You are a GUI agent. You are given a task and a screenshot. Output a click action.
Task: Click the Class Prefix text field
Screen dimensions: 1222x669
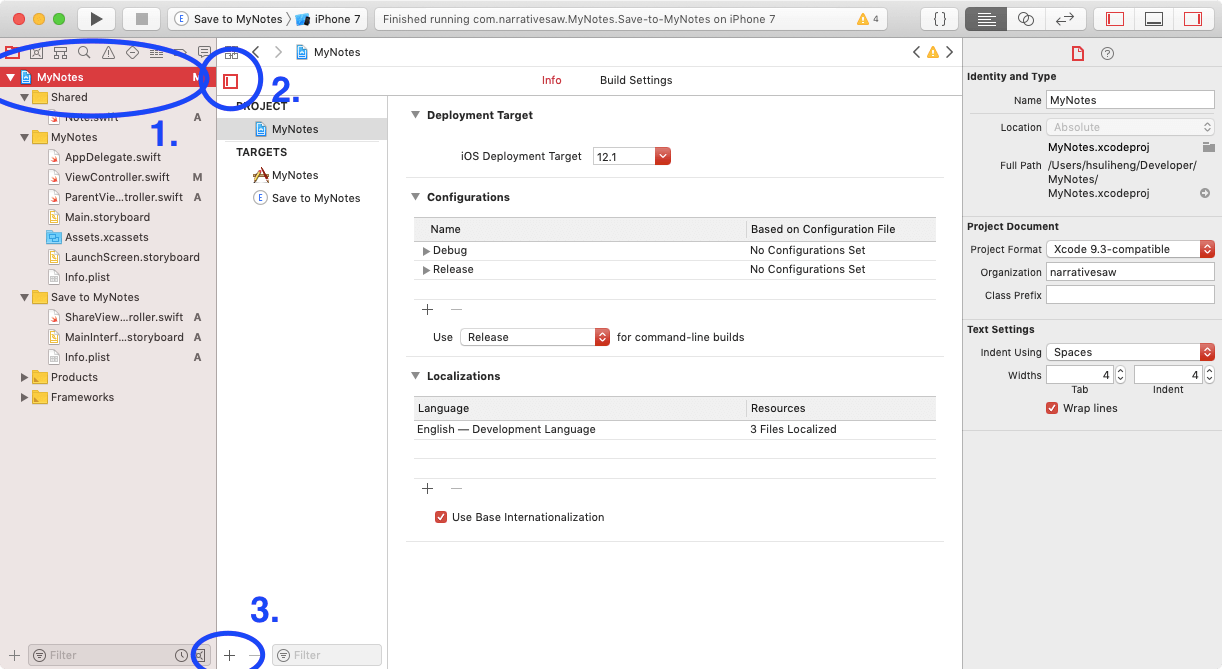tap(1130, 295)
